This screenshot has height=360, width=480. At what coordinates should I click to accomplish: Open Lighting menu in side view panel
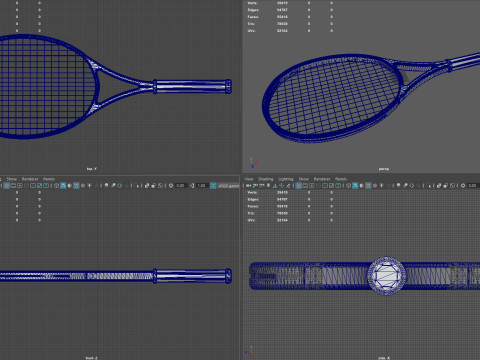(x=286, y=179)
